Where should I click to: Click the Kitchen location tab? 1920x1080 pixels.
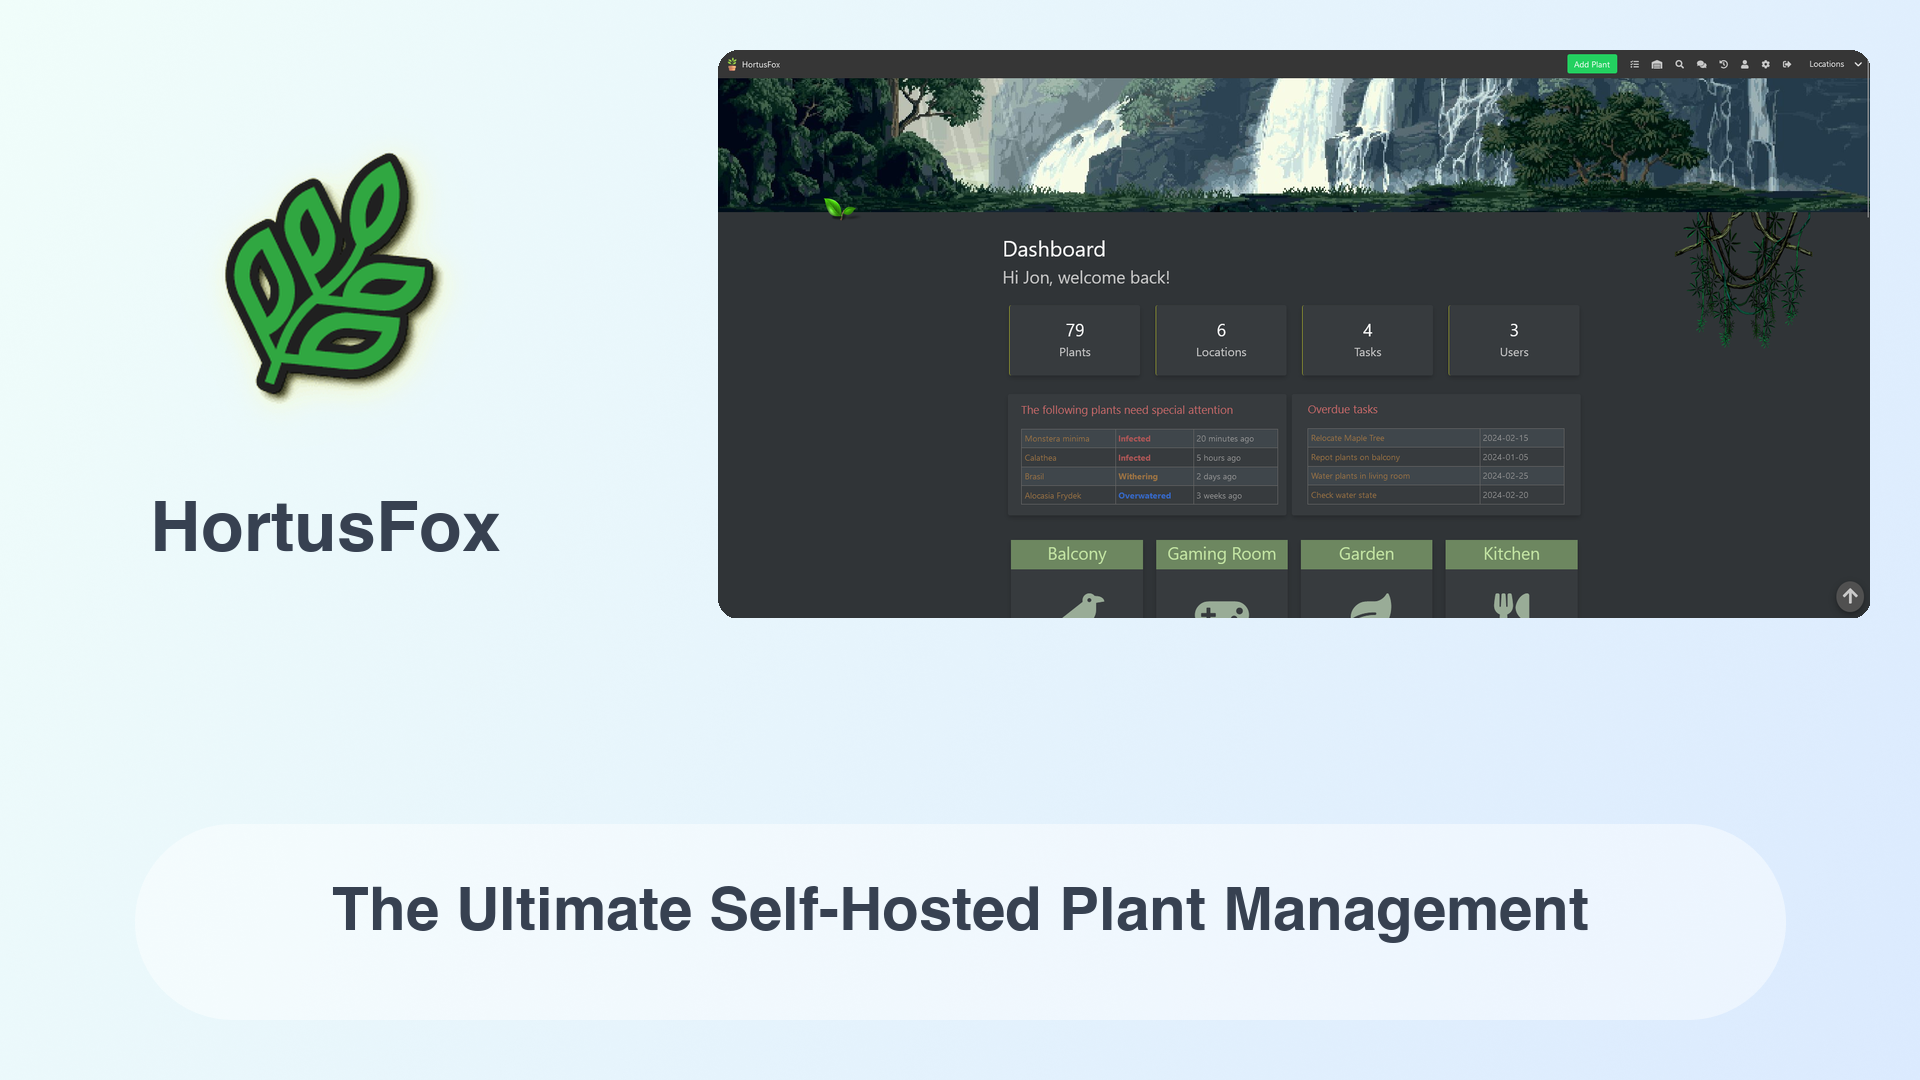pos(1511,554)
